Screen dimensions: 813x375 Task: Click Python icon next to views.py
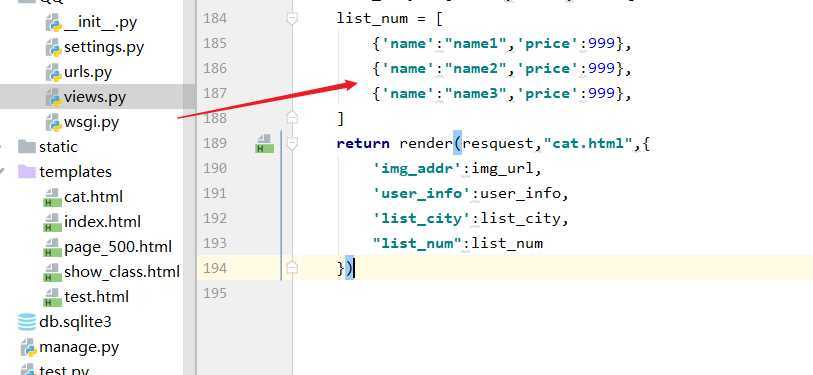(53, 98)
